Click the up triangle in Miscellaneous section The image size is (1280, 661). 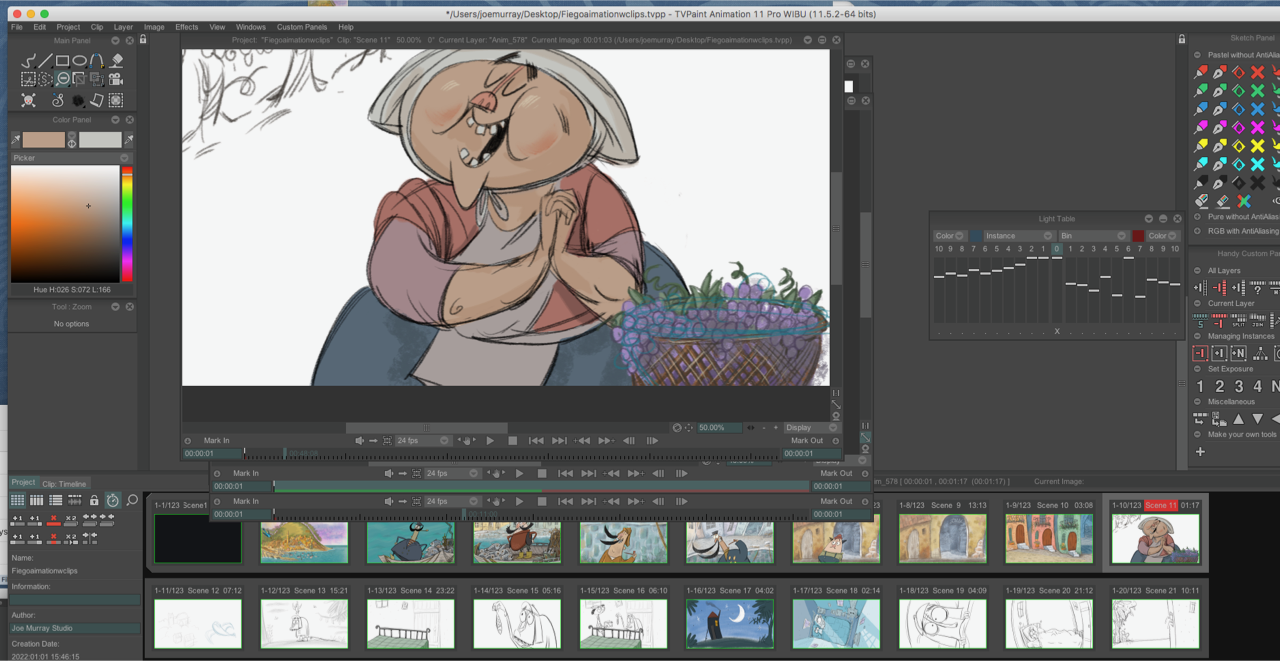click(1238, 419)
